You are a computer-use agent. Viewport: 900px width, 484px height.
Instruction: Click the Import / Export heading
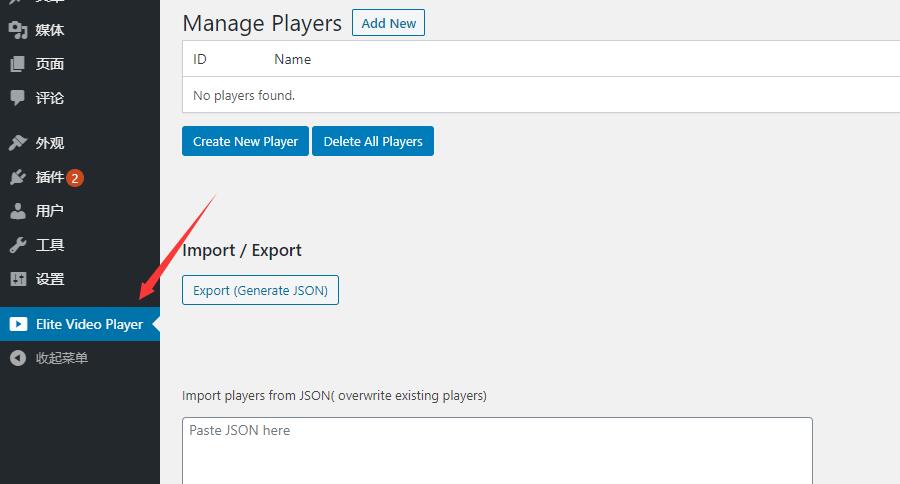(x=242, y=250)
